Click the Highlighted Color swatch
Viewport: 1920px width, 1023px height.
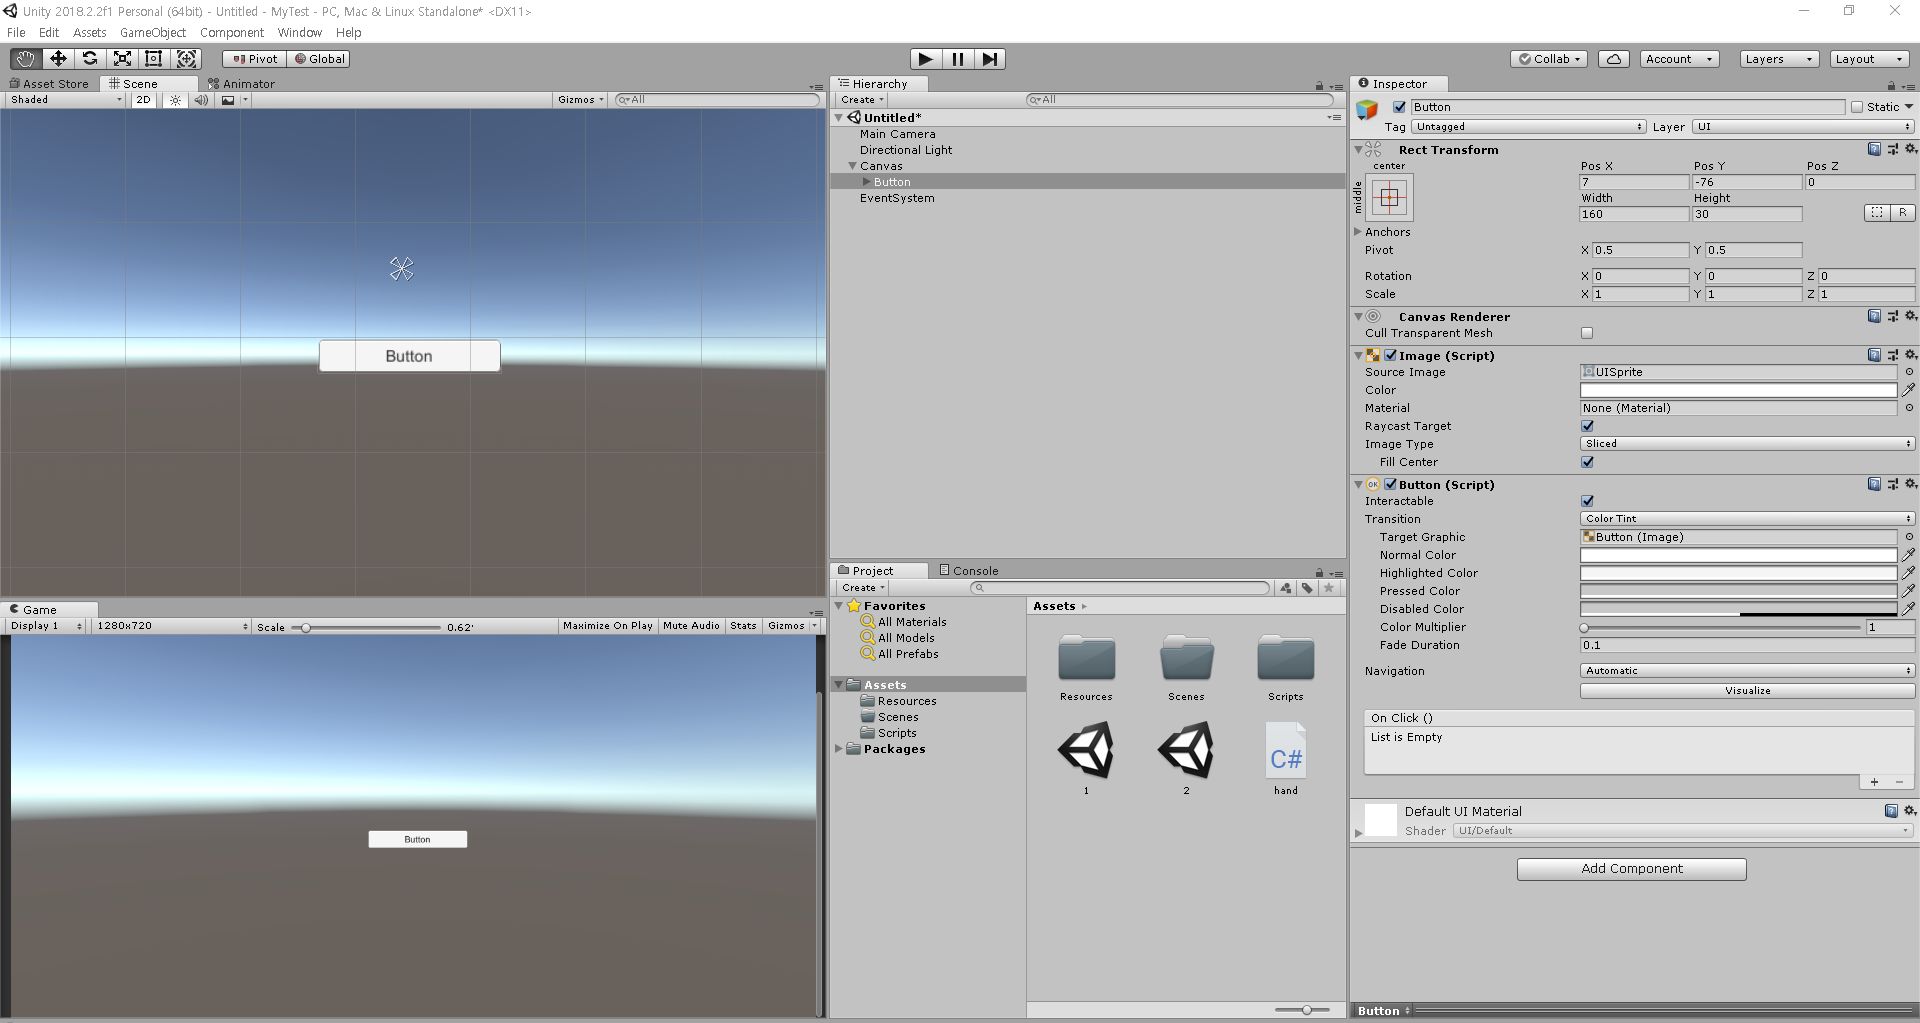click(1738, 573)
